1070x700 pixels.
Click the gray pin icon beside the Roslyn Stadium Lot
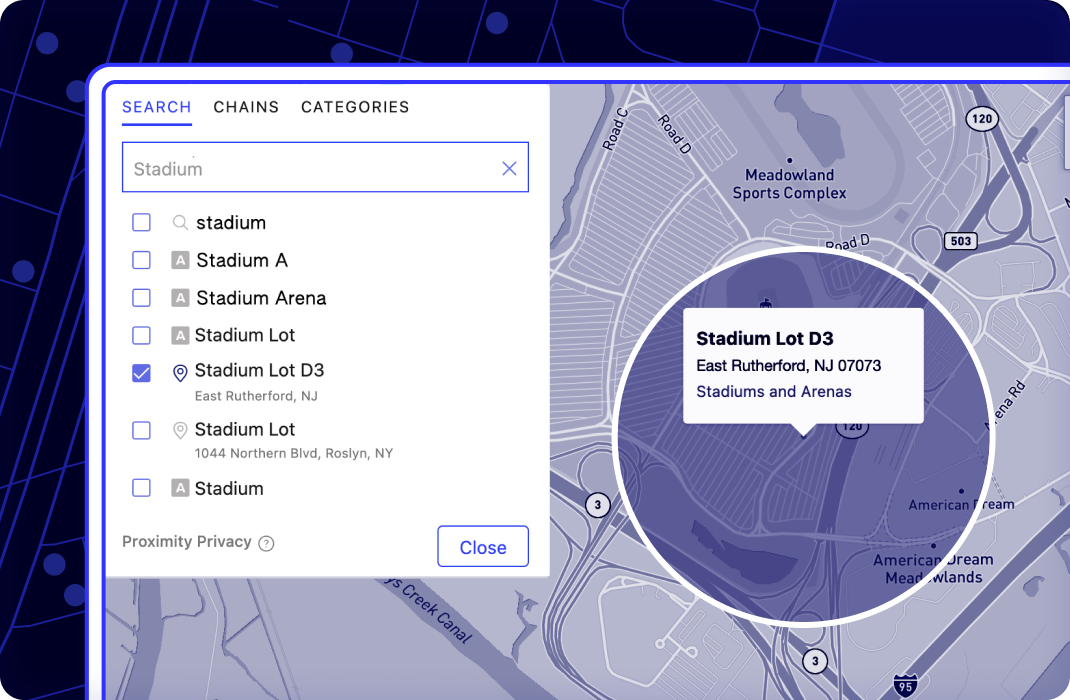tap(180, 430)
